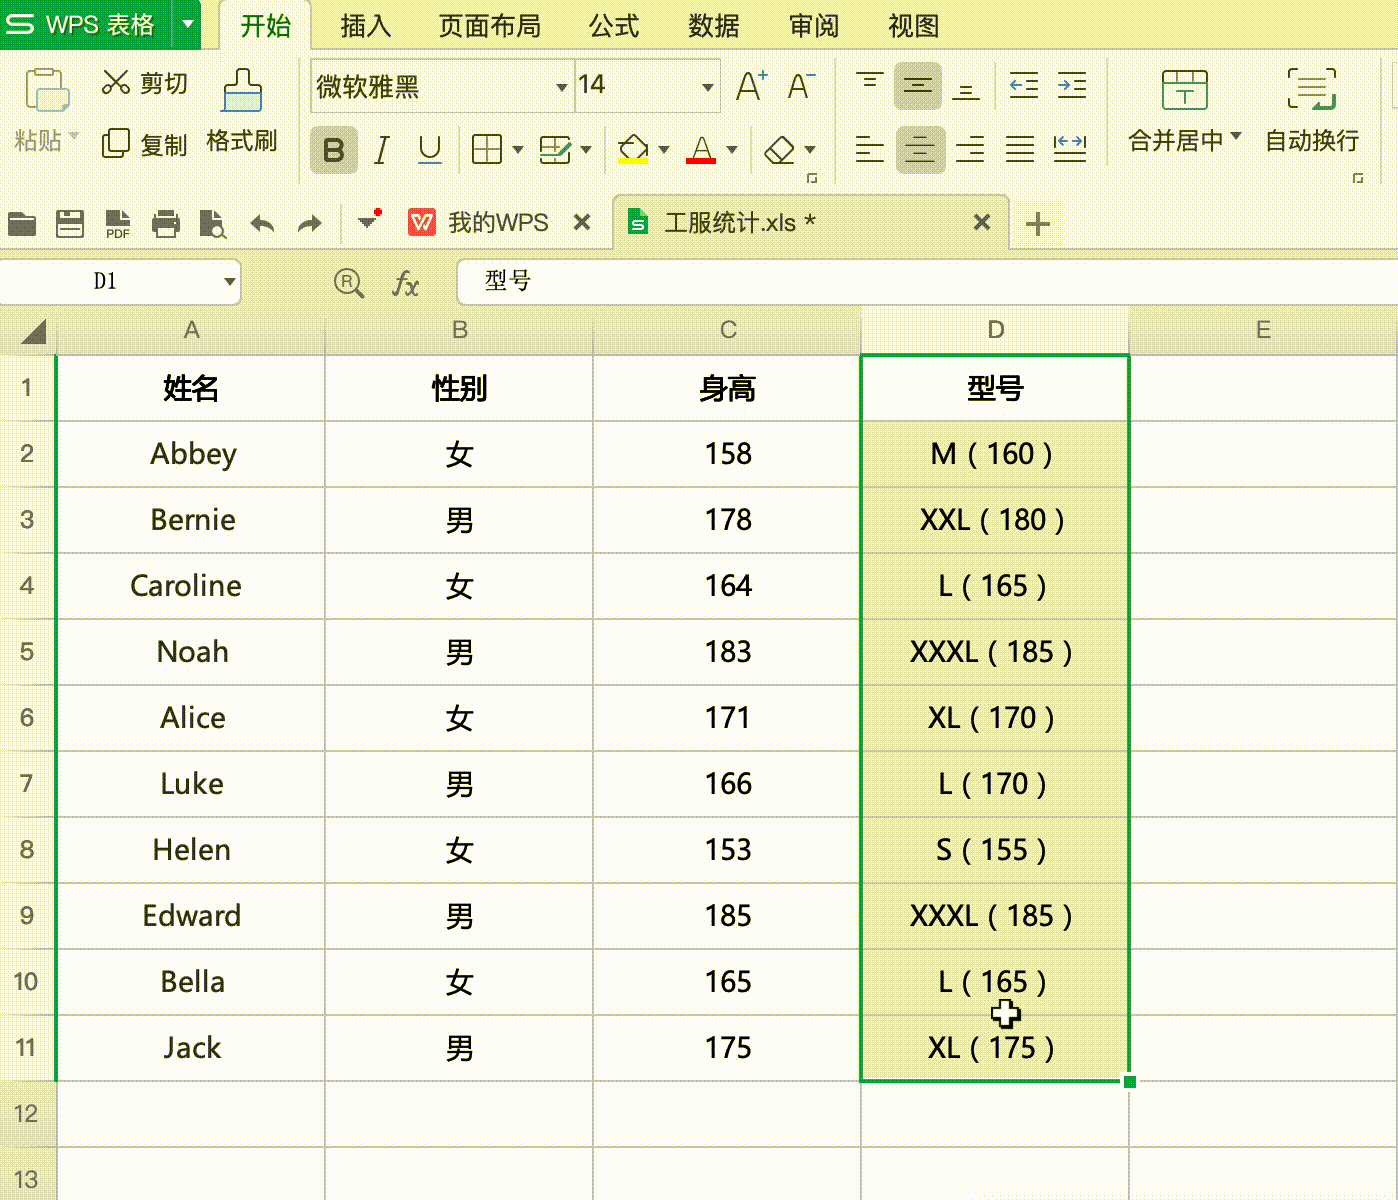Open the borders dropdown arrow
Viewport: 1398px width, 1200px height.
[518, 150]
